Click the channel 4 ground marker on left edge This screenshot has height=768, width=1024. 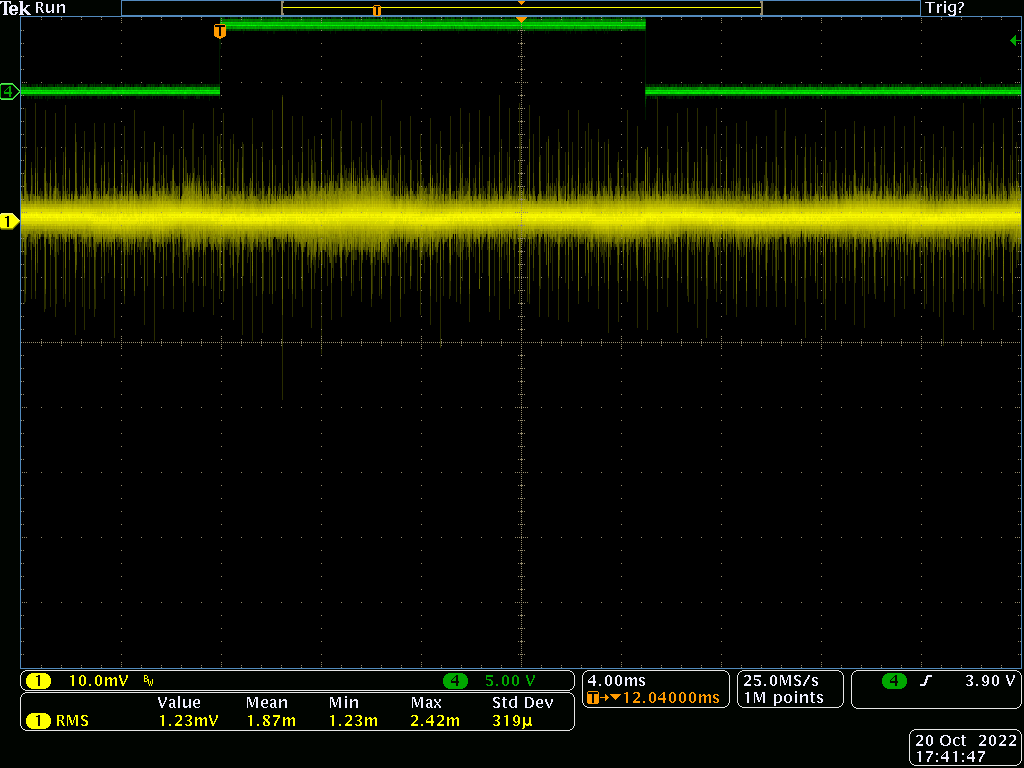pyautogui.click(x=9, y=92)
